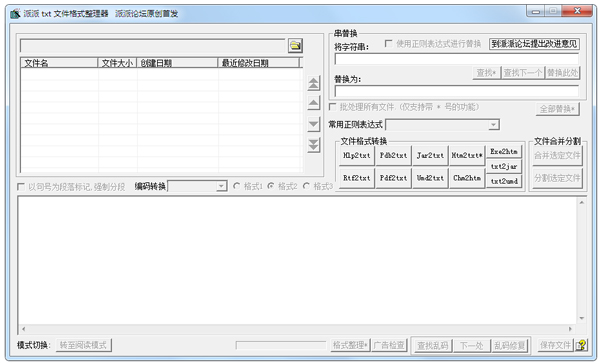
Task: Click the move-to-bottom double arrow icon
Action: point(313,145)
